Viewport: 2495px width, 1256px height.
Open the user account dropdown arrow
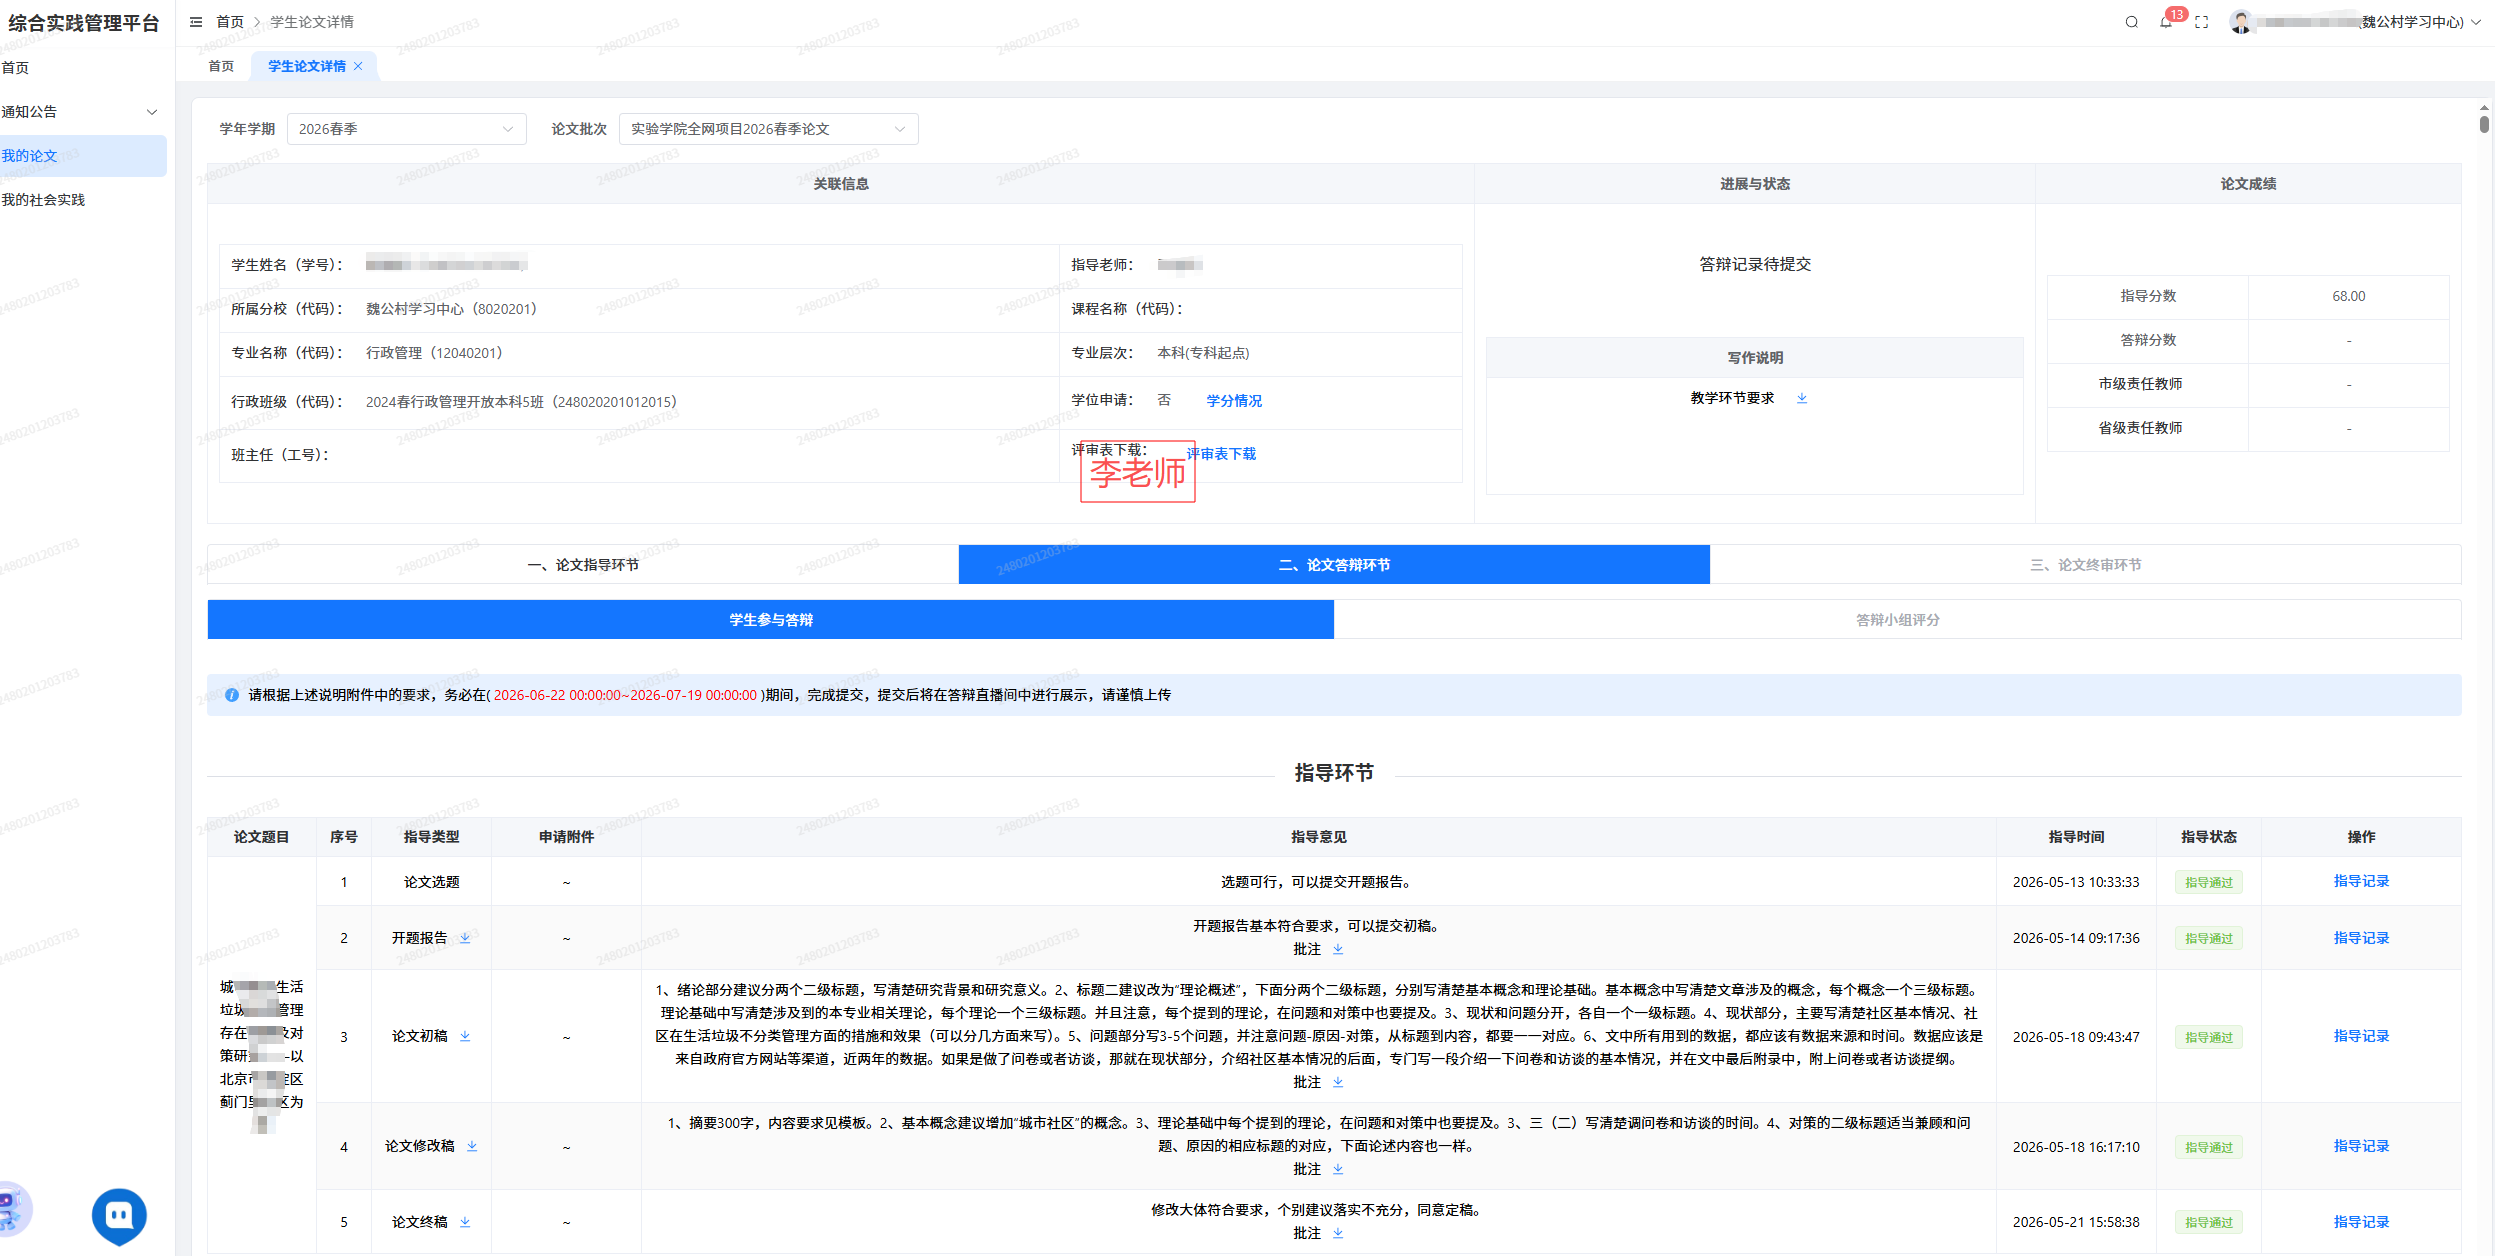[x=2475, y=22]
